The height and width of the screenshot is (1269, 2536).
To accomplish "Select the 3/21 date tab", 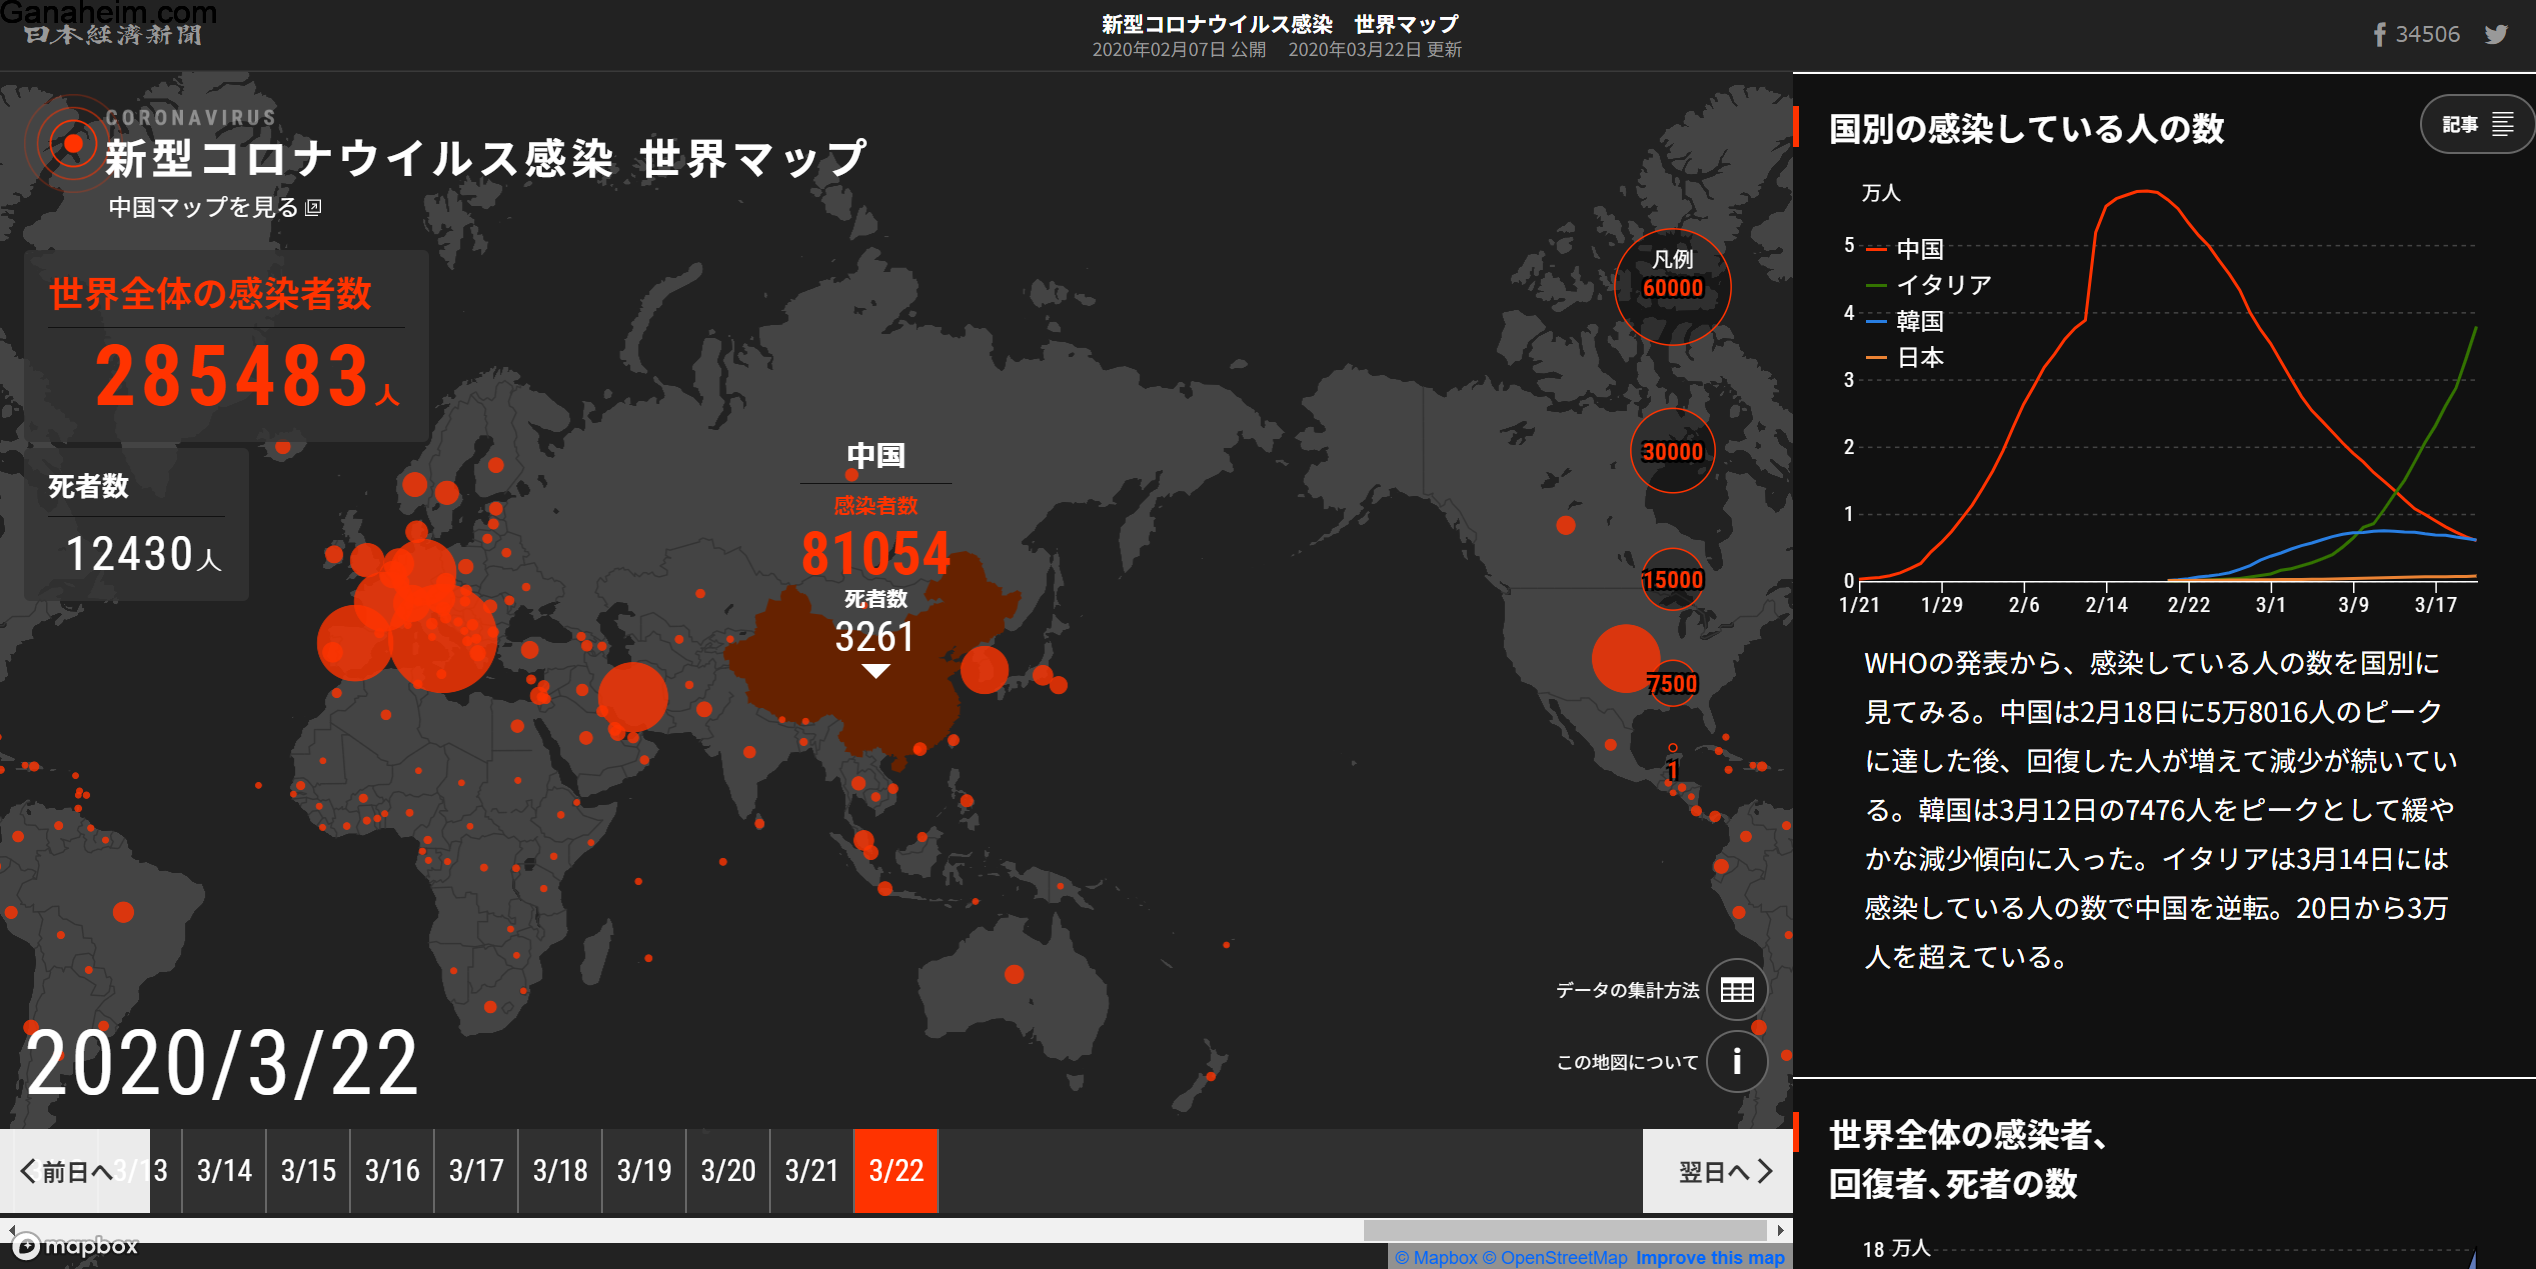I will 811,1171.
